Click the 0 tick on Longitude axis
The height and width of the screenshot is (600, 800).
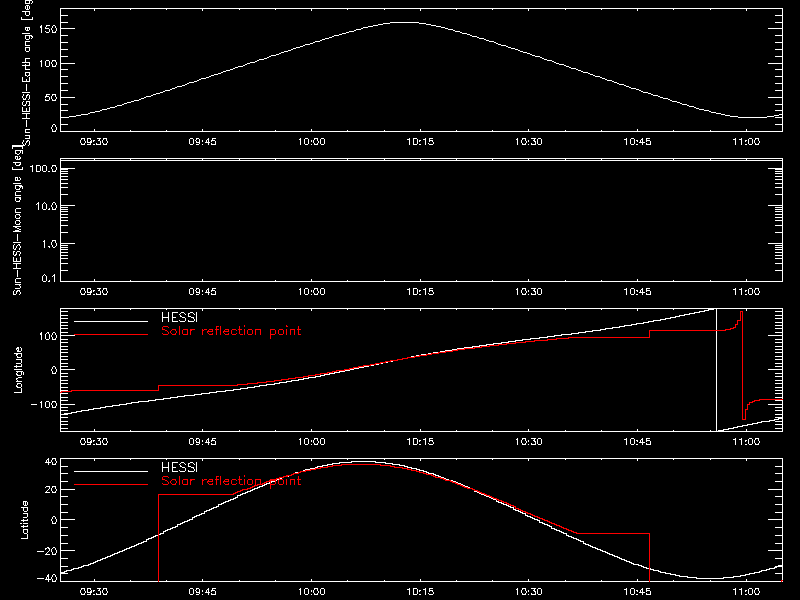coord(54,370)
